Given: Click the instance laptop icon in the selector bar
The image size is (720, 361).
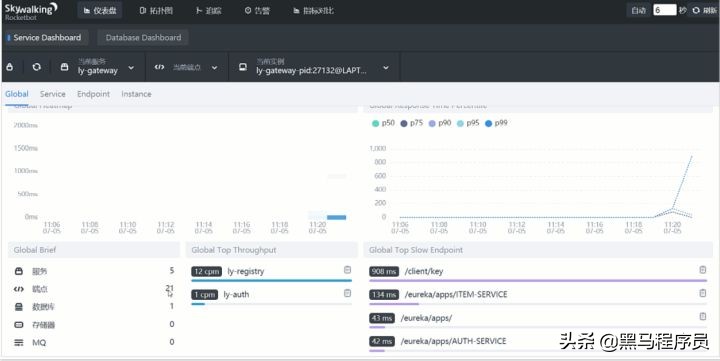Looking at the screenshot, I should pyautogui.click(x=242, y=67).
